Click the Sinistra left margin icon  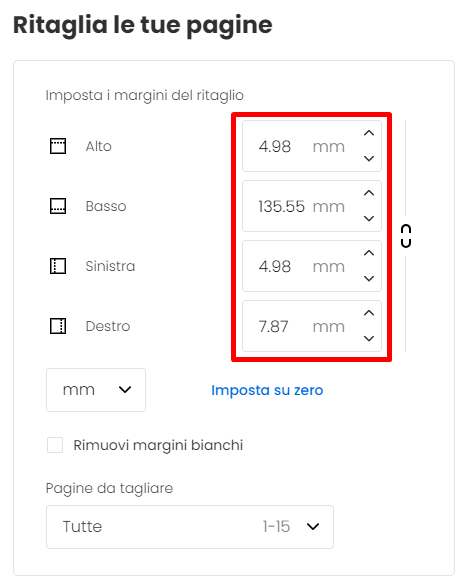click(58, 266)
